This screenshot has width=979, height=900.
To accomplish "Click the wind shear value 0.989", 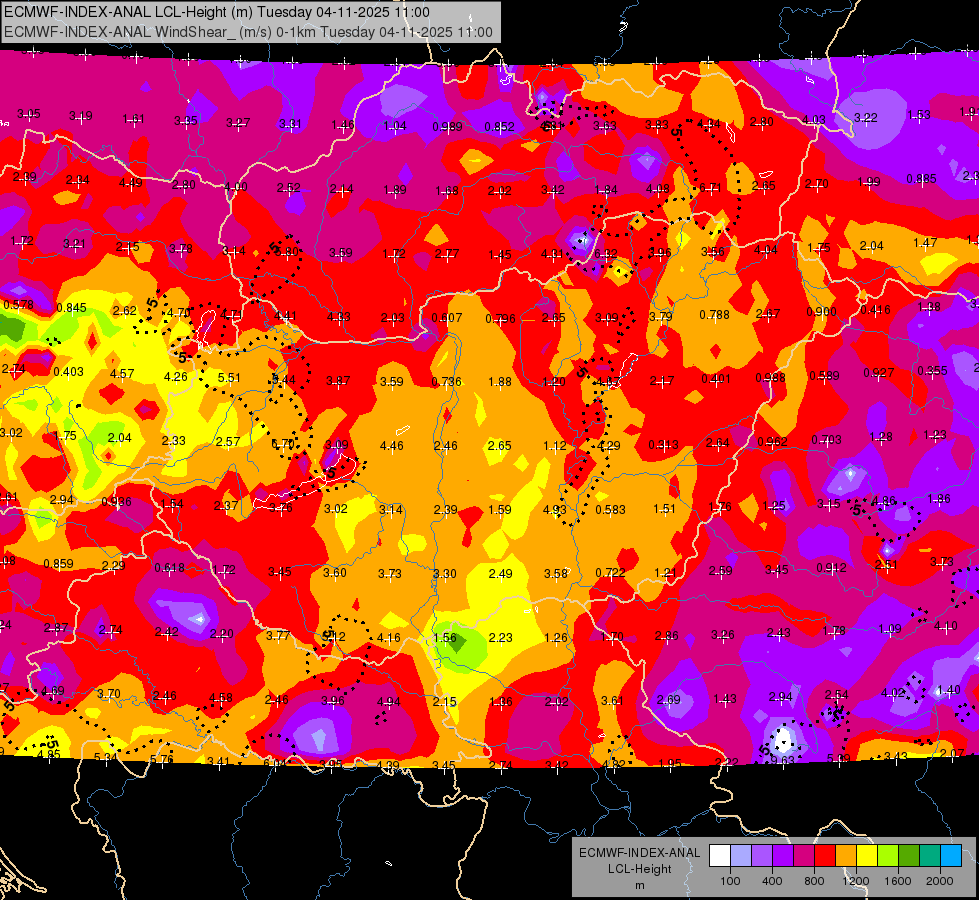I will 447,127.
